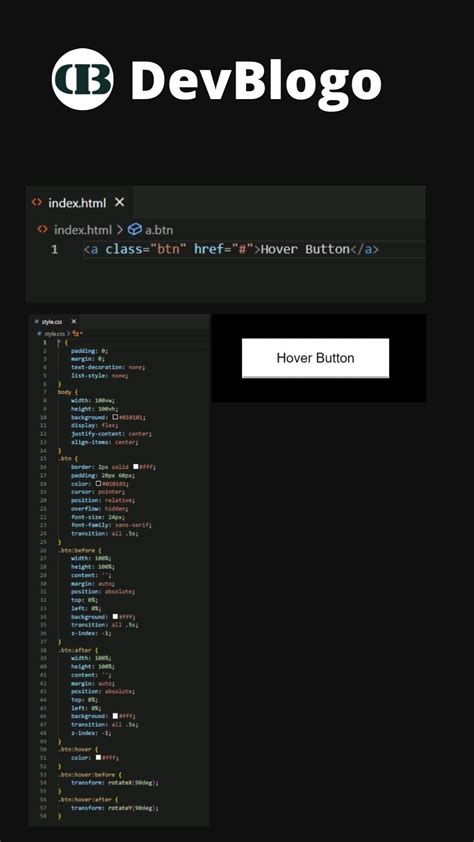Close the index.html tab
Screen dimensions: 474x842
pyautogui.click(x=120, y=202)
